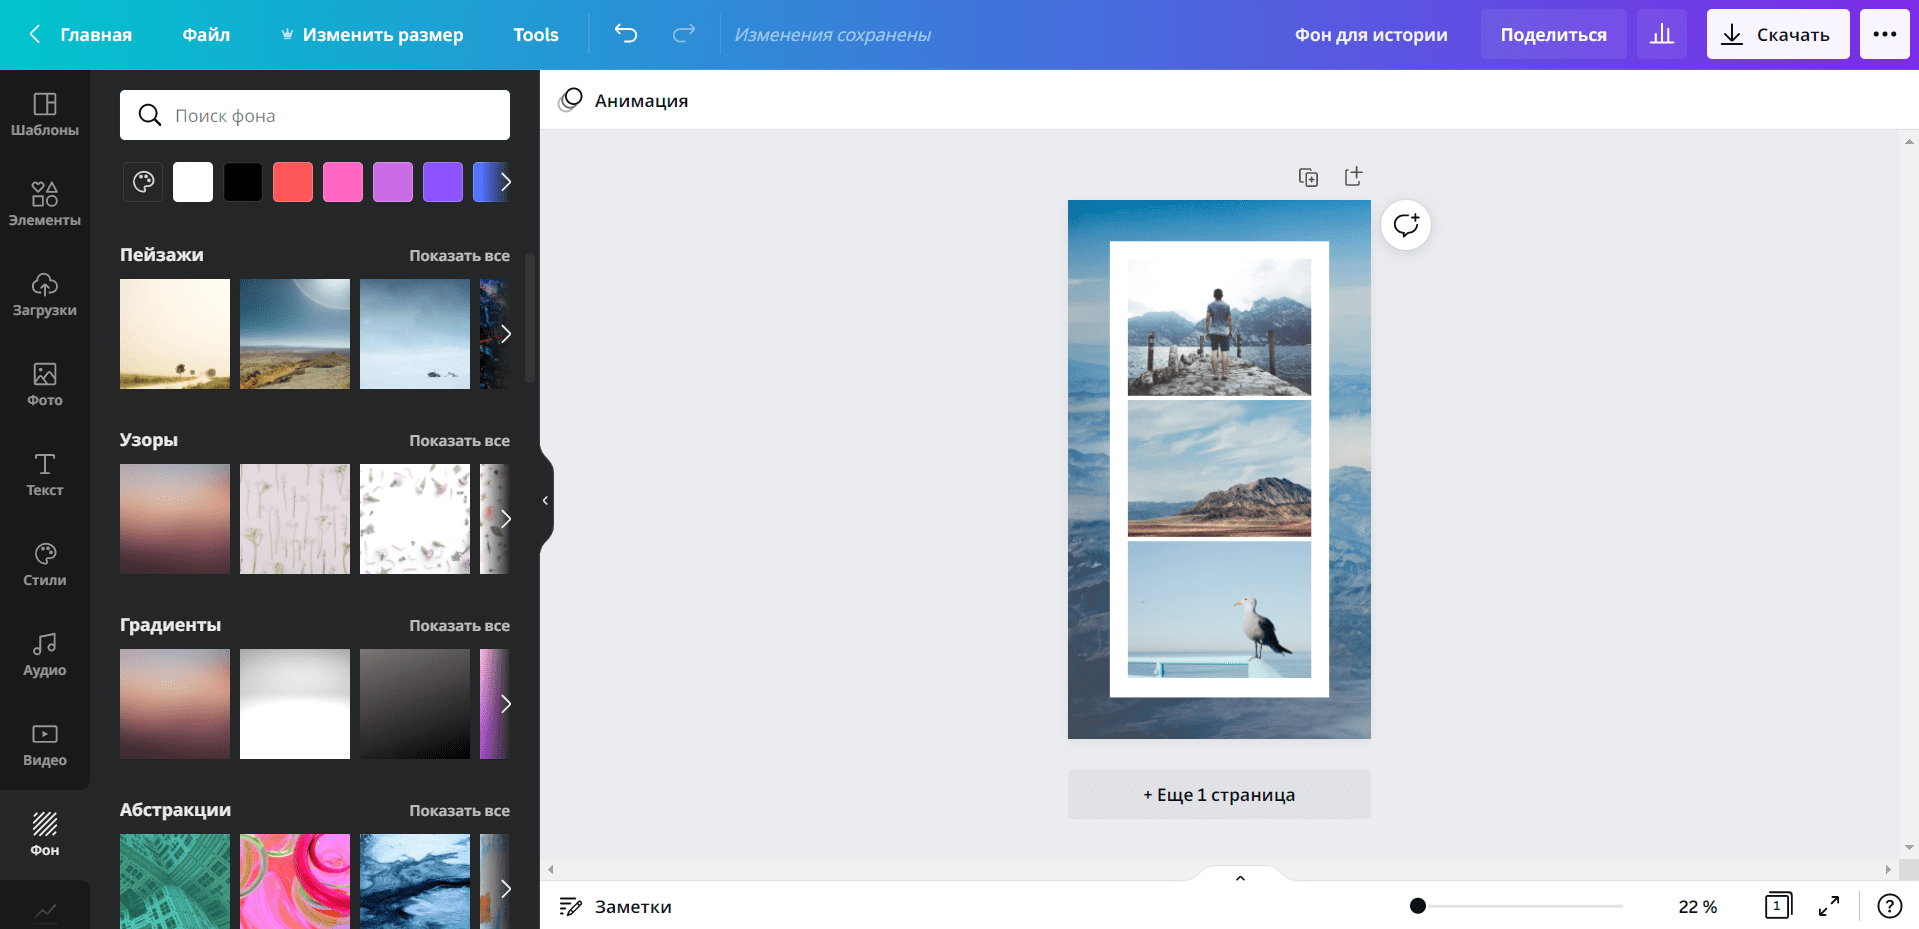
Task: Expand more Landscape (Пейзажи) backgrounds with arrow
Action: point(505,334)
